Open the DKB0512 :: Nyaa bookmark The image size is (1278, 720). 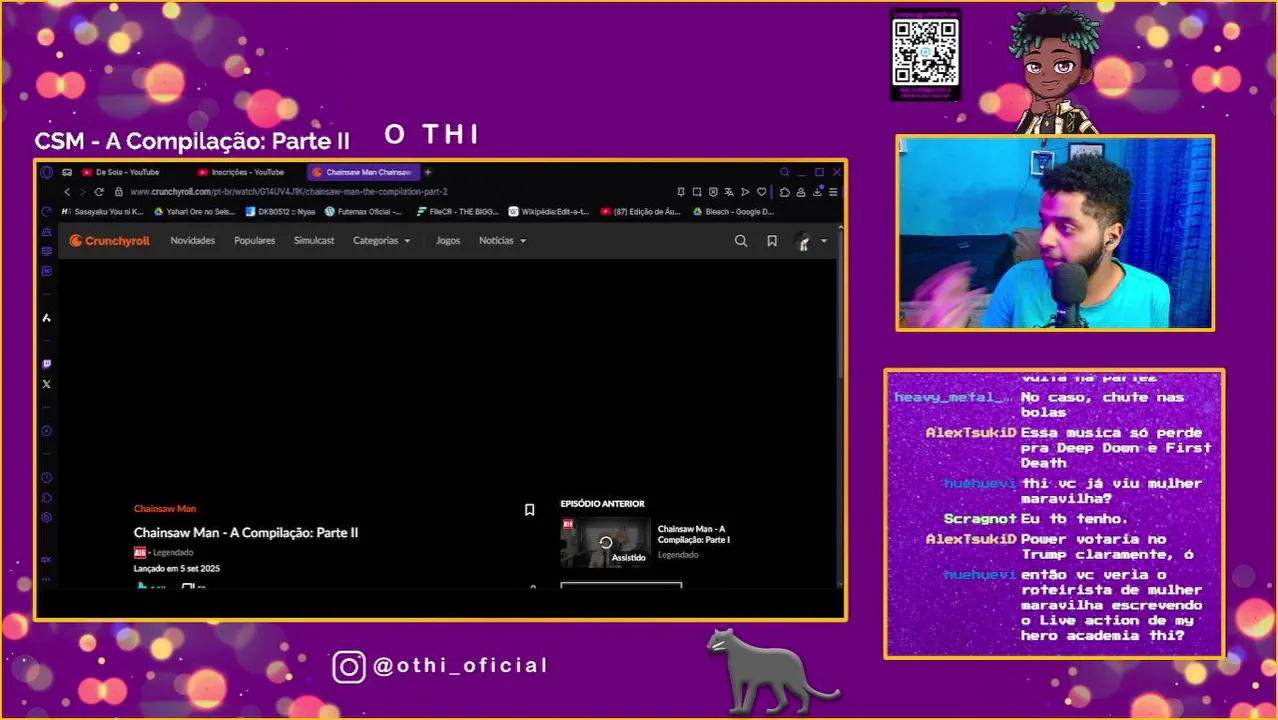pos(280,212)
